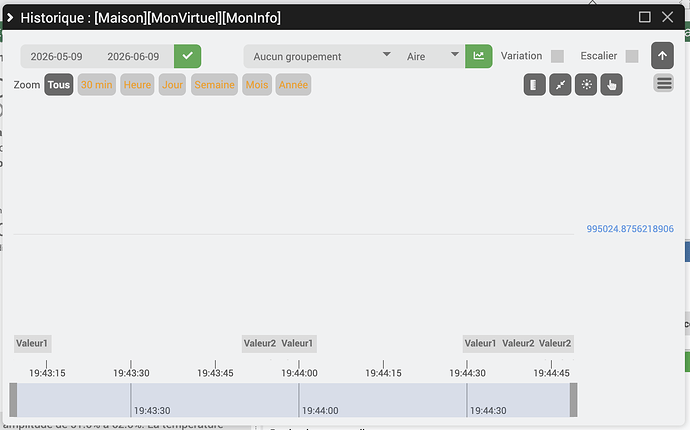Enable the Variation checkbox

click(x=557, y=56)
